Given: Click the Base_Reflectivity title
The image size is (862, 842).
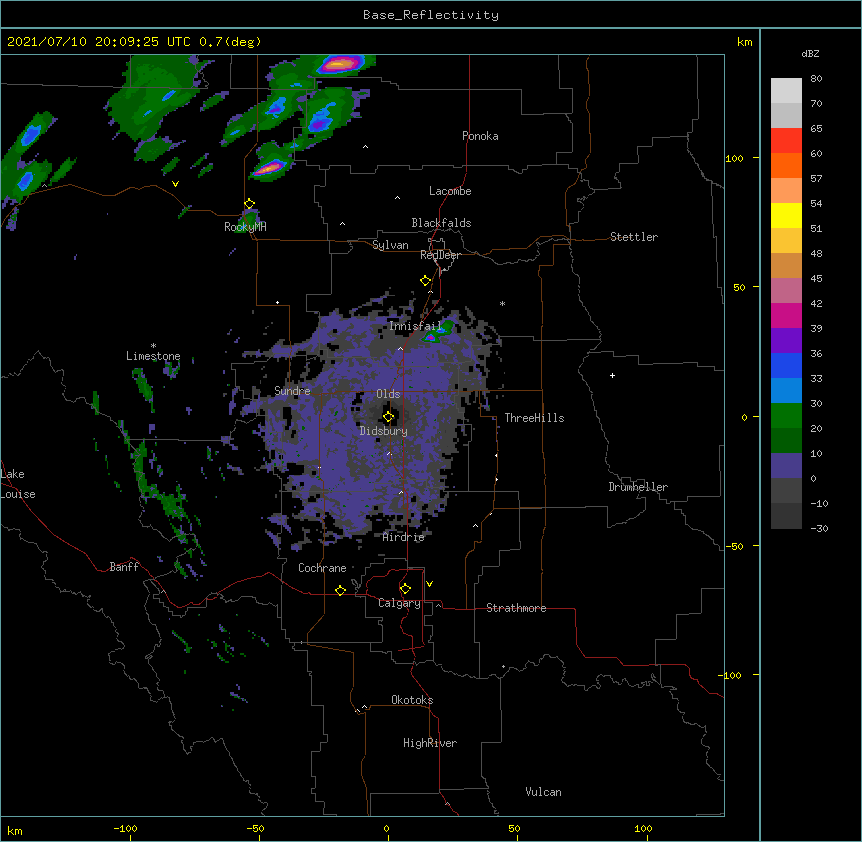Looking at the screenshot, I should [x=431, y=15].
